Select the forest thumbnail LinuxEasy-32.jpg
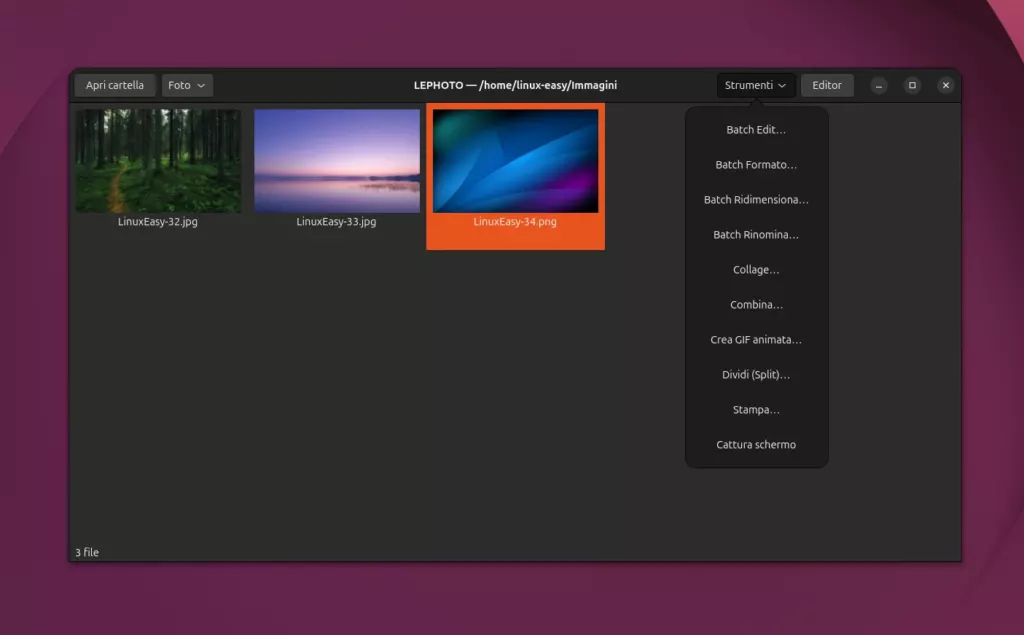The image size is (1024, 635). tap(158, 161)
